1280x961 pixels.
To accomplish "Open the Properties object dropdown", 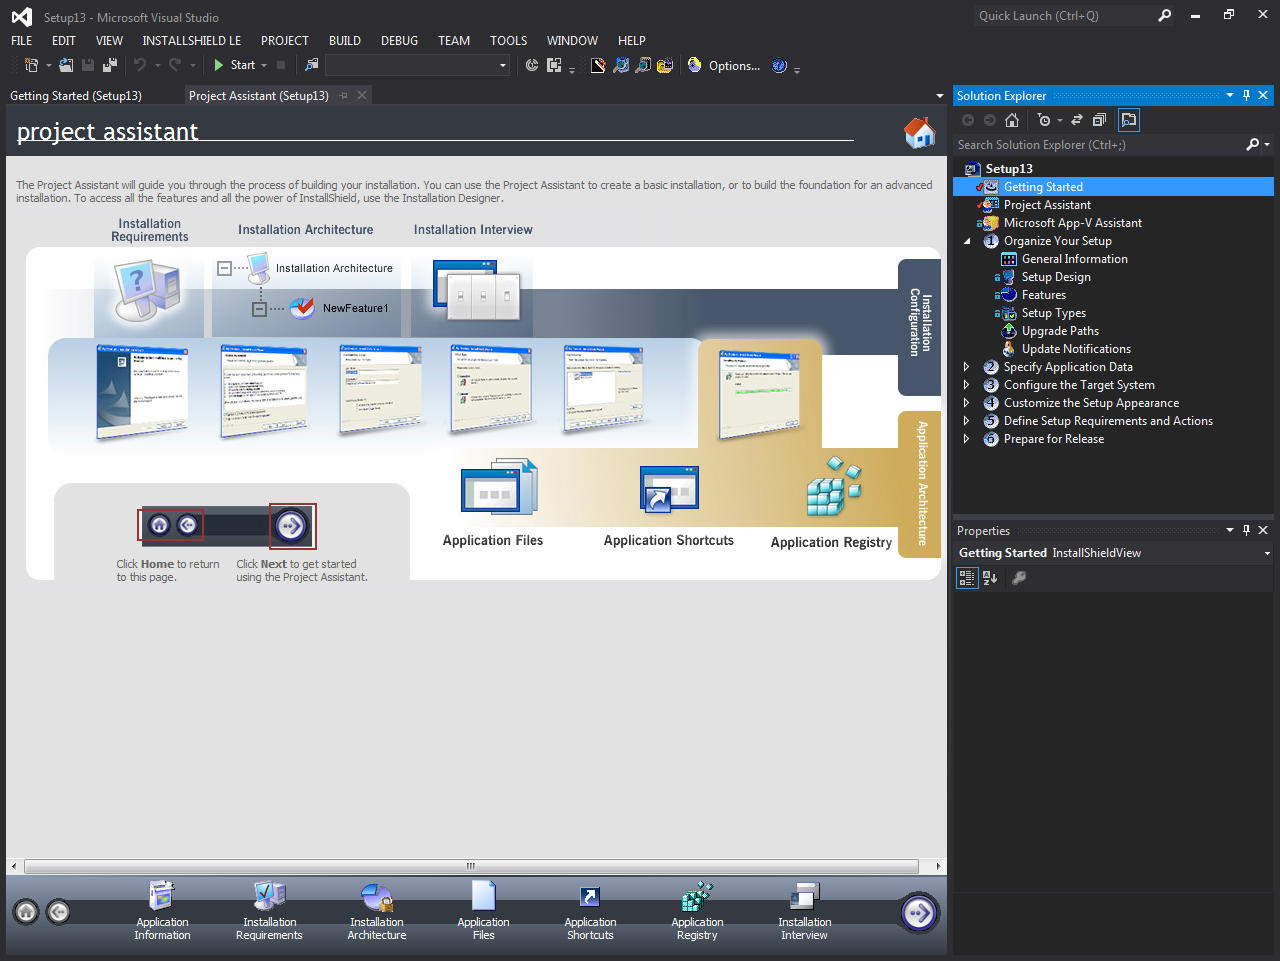I will point(1266,553).
